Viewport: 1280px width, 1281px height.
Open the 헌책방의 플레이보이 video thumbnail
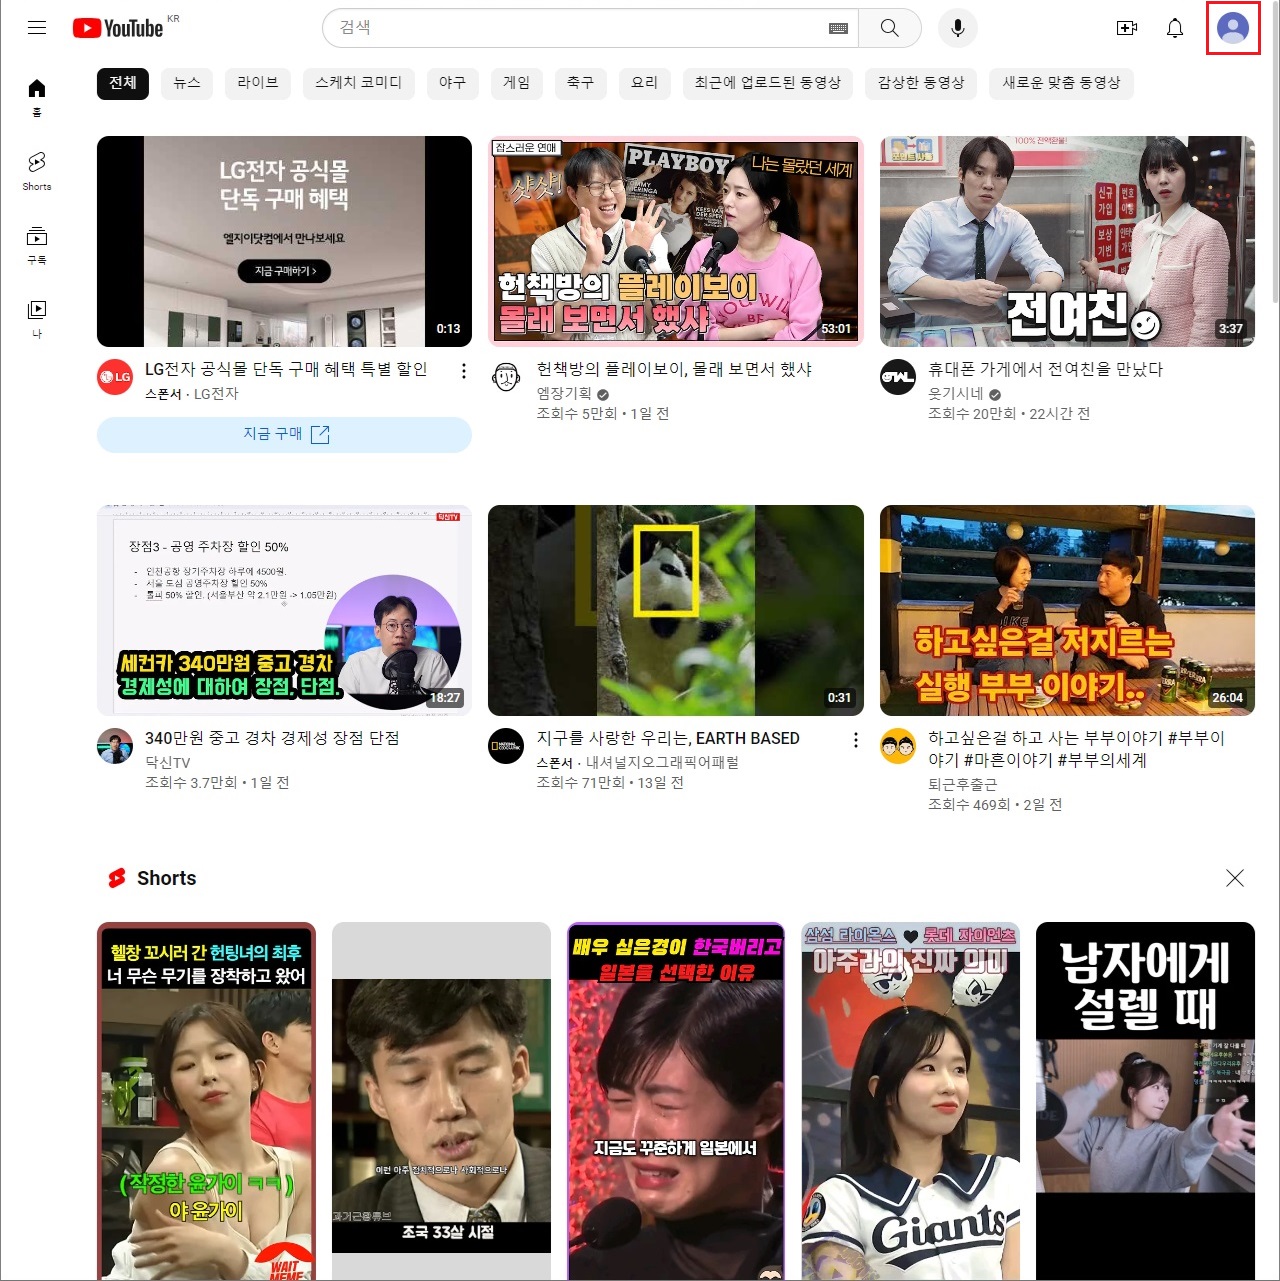point(676,241)
